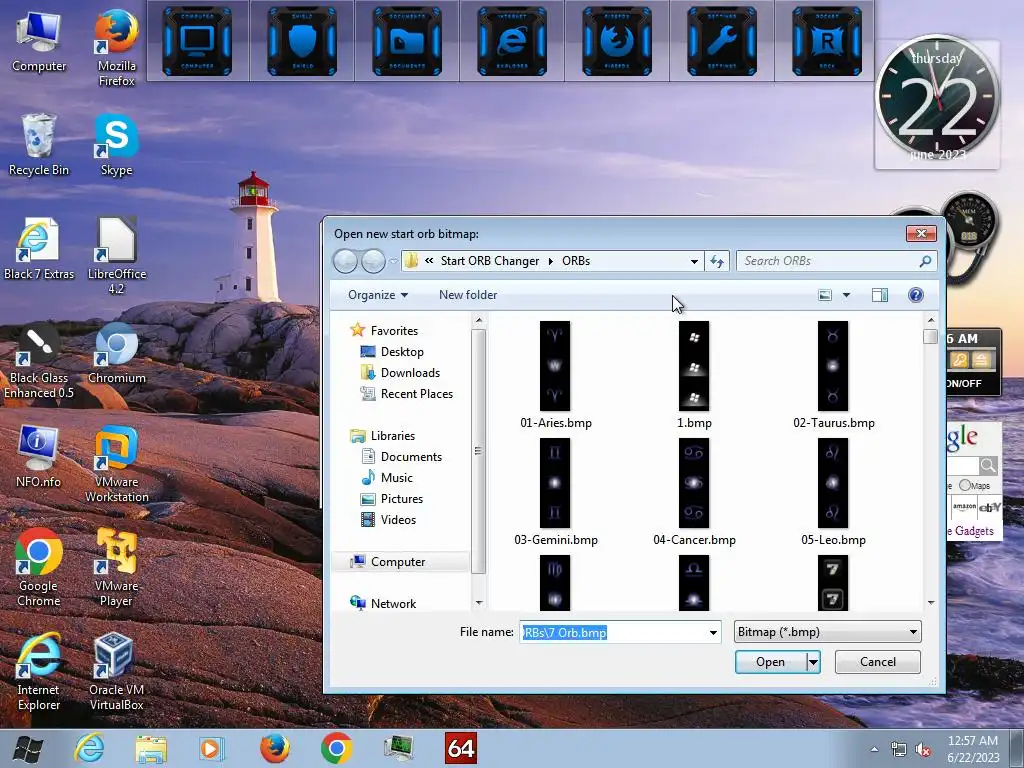1024x768 pixels.
Task: Open the Settings wrench dock icon
Action: pos(722,41)
